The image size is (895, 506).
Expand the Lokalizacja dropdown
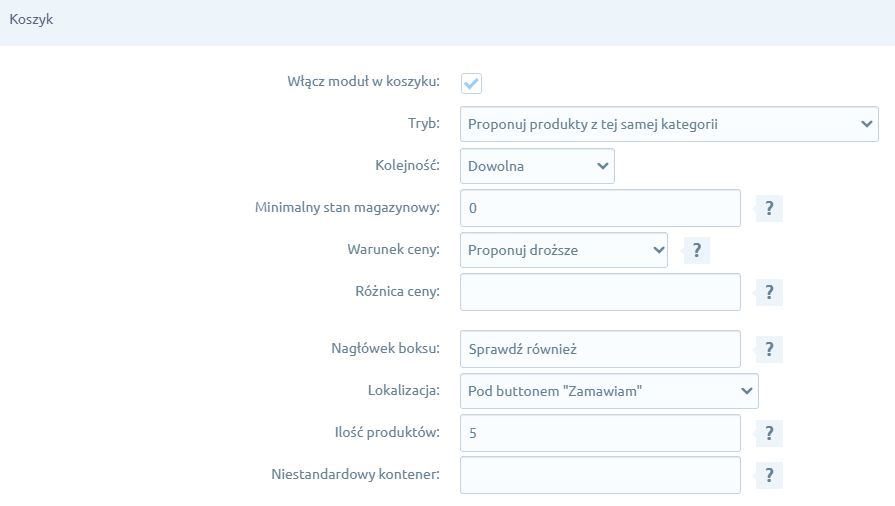(x=608, y=391)
